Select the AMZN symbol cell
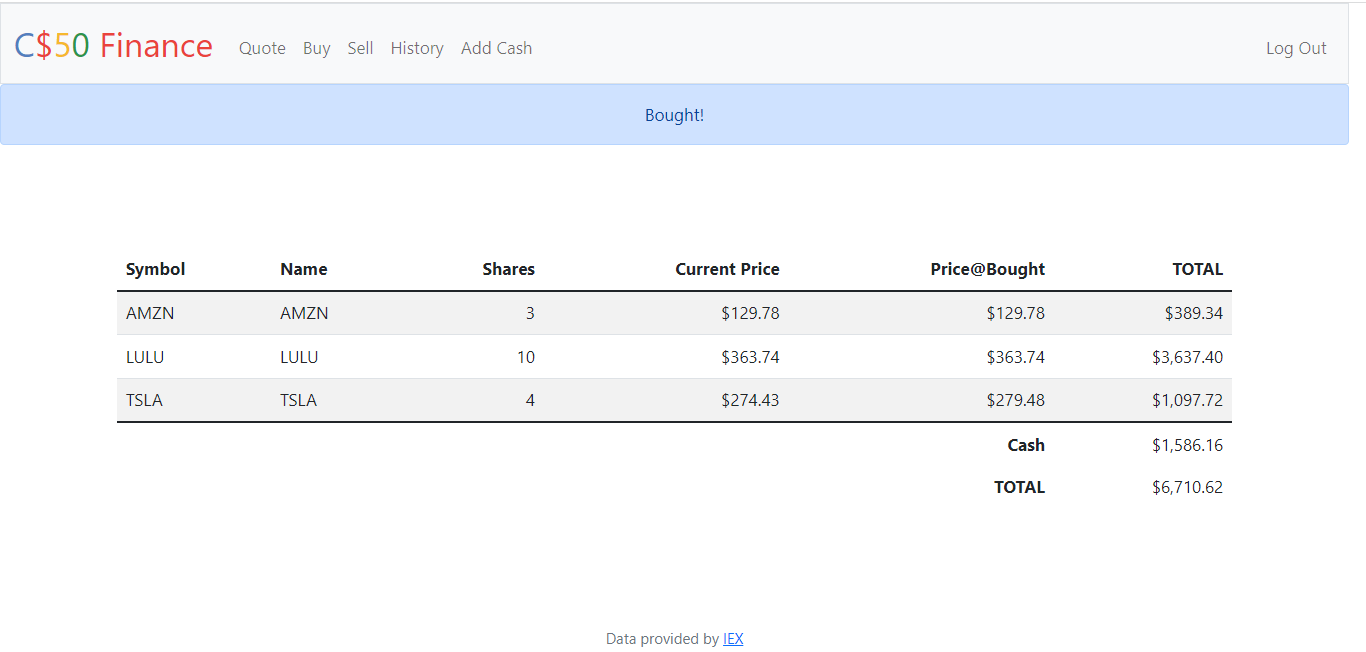Viewport: 1366px width, 652px height. tap(150, 313)
